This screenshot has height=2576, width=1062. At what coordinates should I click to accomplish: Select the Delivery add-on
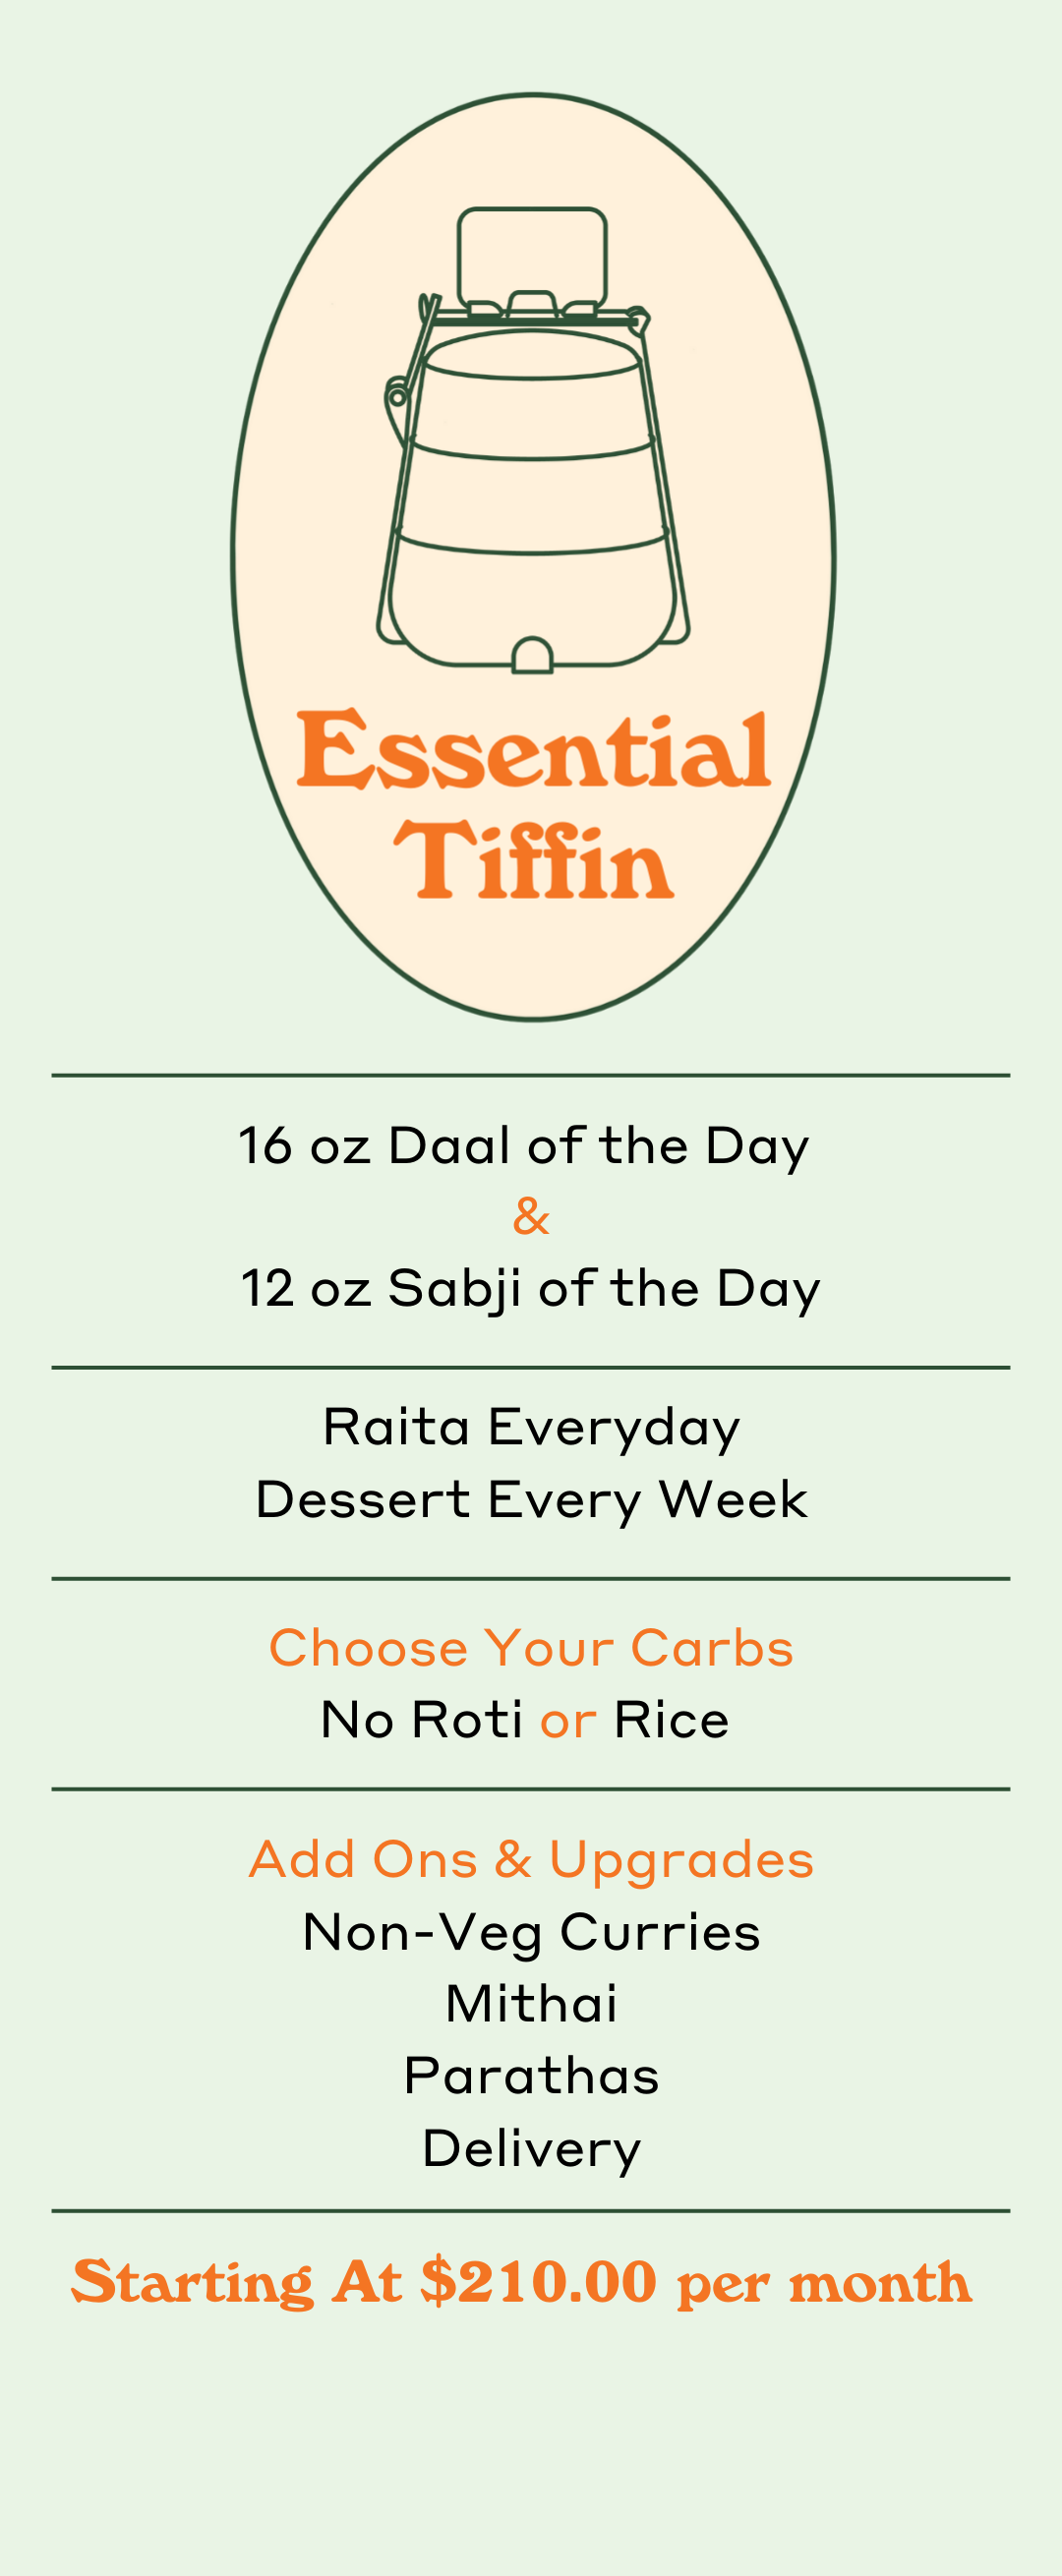pyautogui.click(x=531, y=2149)
